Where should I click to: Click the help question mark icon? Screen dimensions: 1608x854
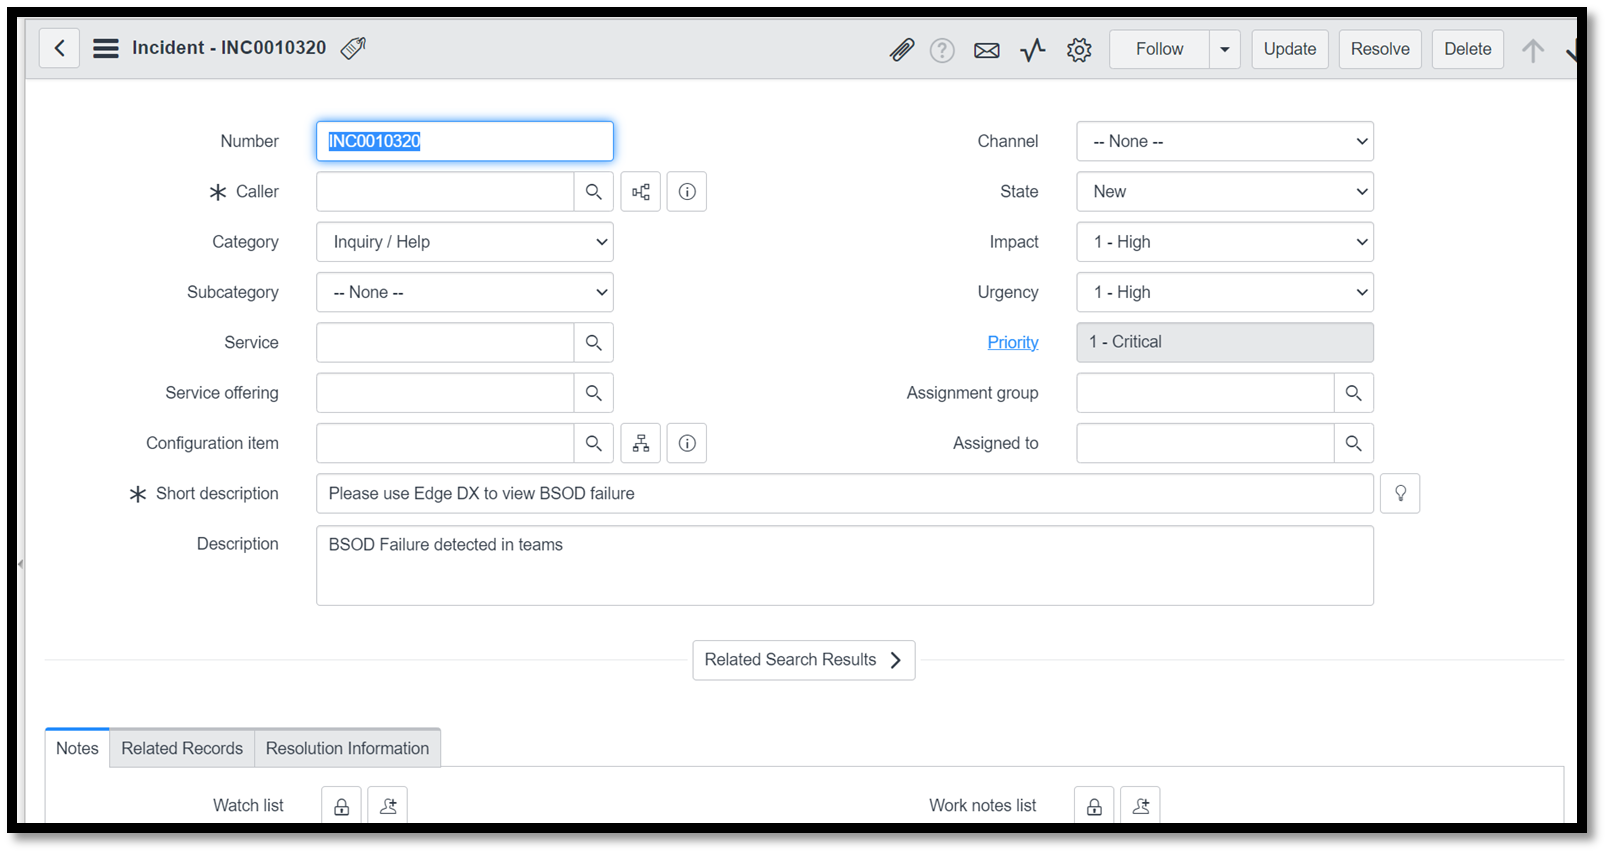point(941,50)
